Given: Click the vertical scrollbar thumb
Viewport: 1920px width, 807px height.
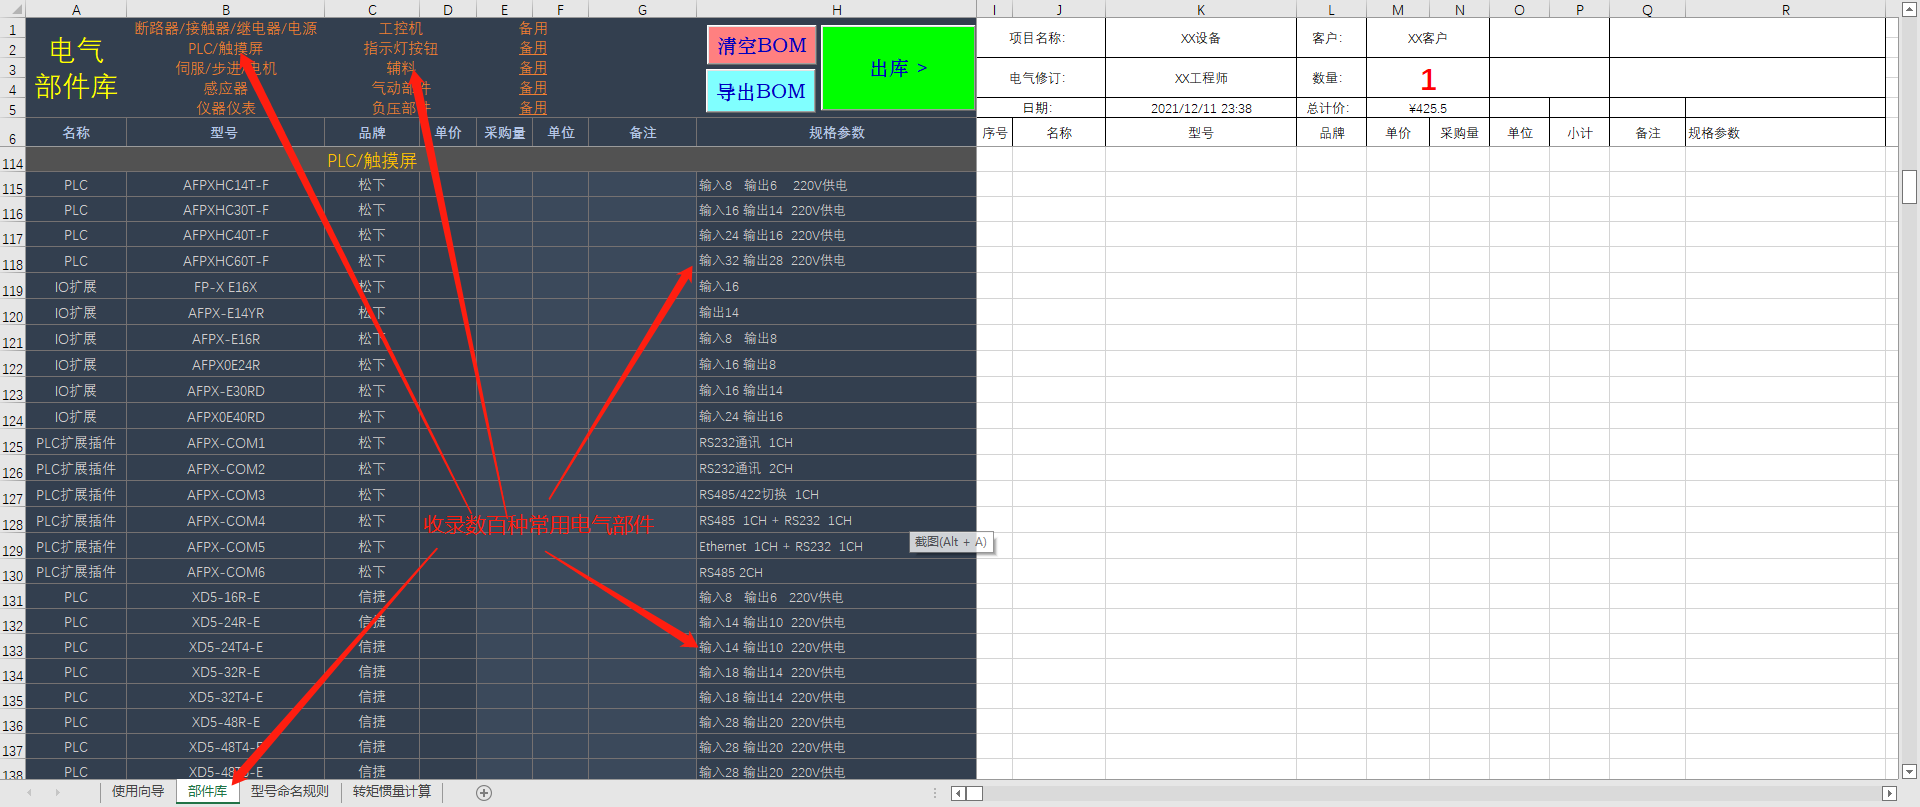Looking at the screenshot, I should (x=1909, y=187).
